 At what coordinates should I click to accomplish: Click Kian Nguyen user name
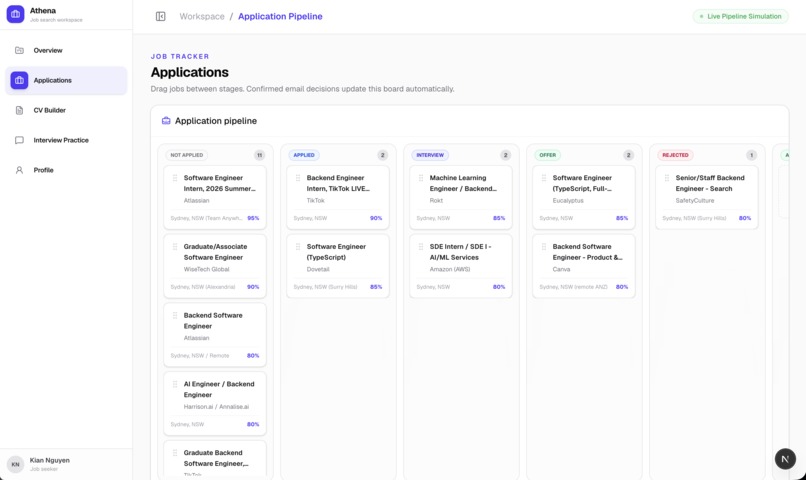tap(49, 460)
